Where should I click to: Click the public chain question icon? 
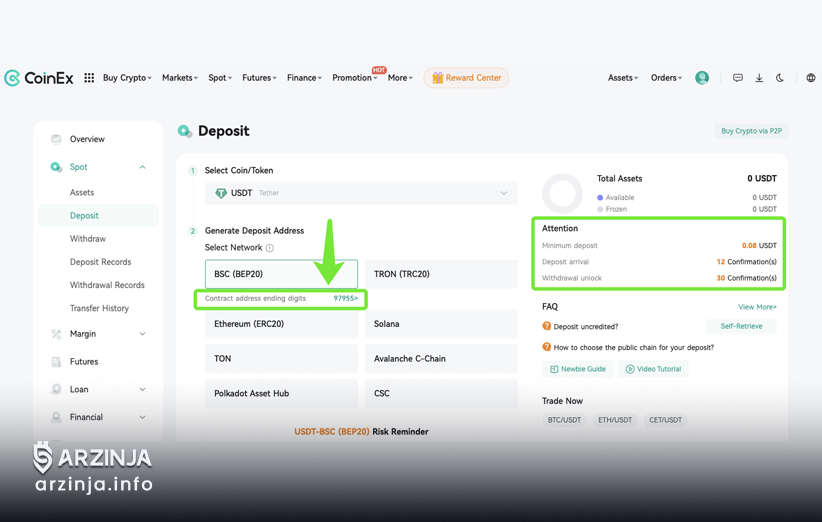click(x=546, y=347)
